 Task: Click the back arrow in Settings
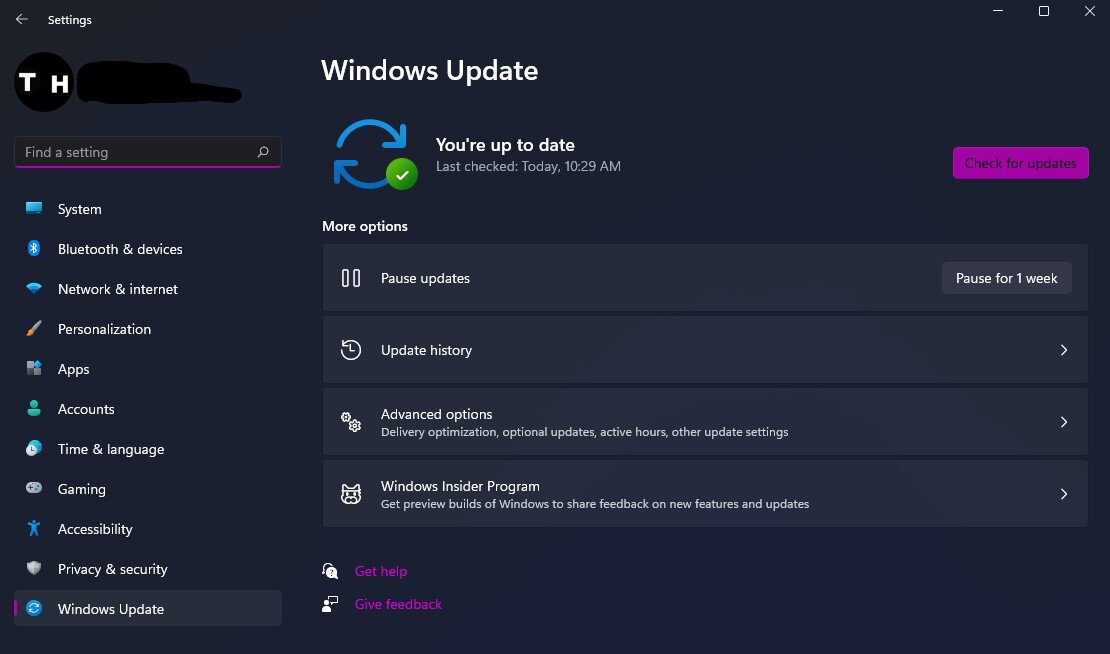pos(22,19)
